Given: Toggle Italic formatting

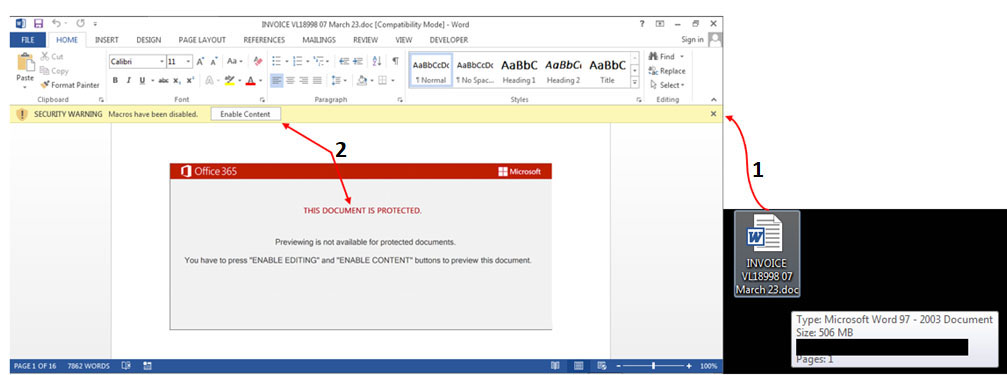Looking at the screenshot, I should 128,80.
